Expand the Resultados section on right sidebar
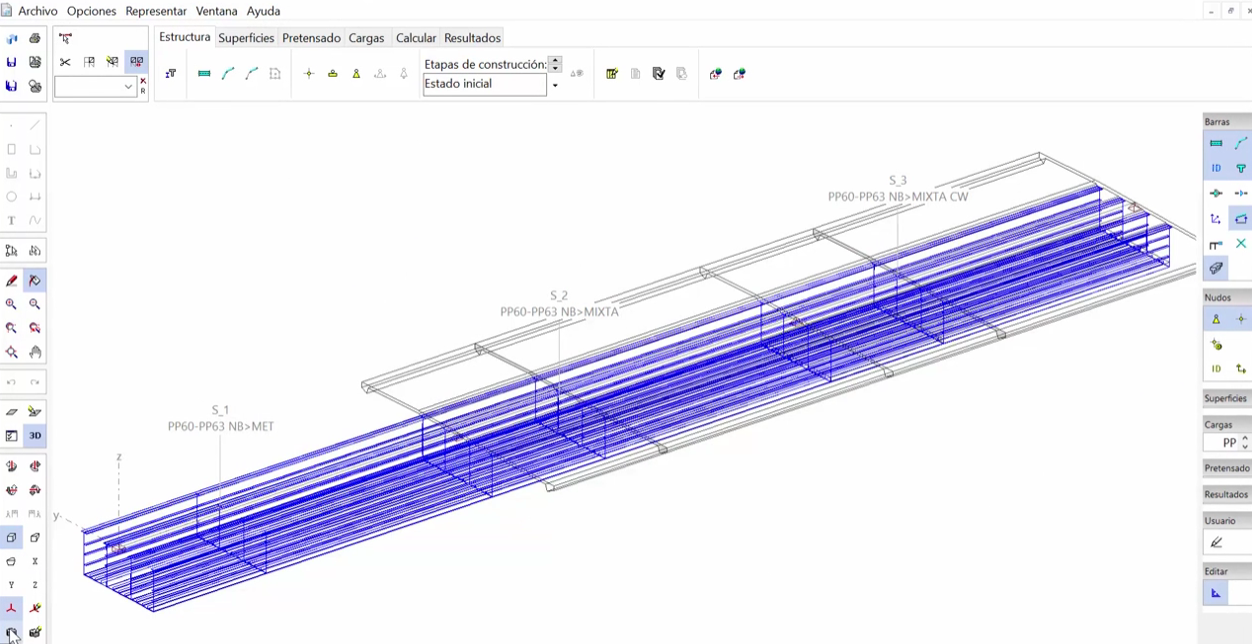 pyautogui.click(x=1226, y=494)
